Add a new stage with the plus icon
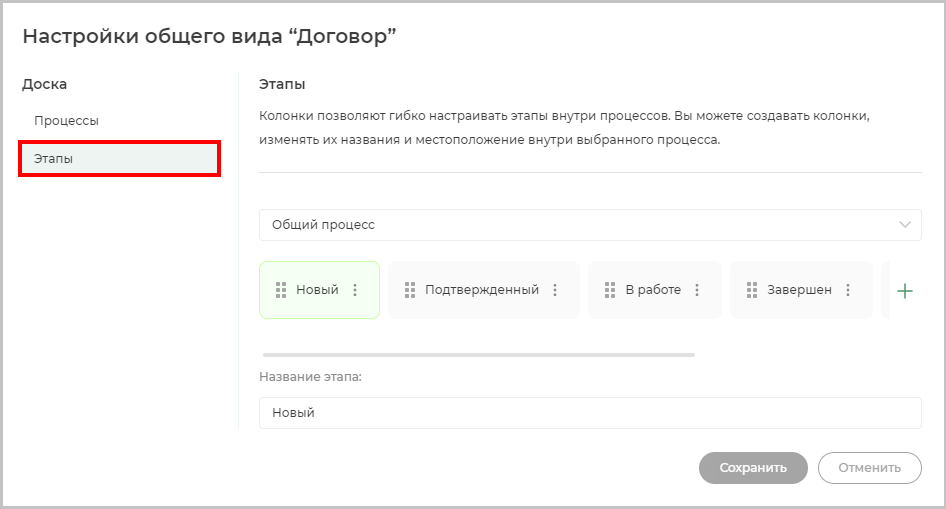The image size is (946, 509). 904,291
